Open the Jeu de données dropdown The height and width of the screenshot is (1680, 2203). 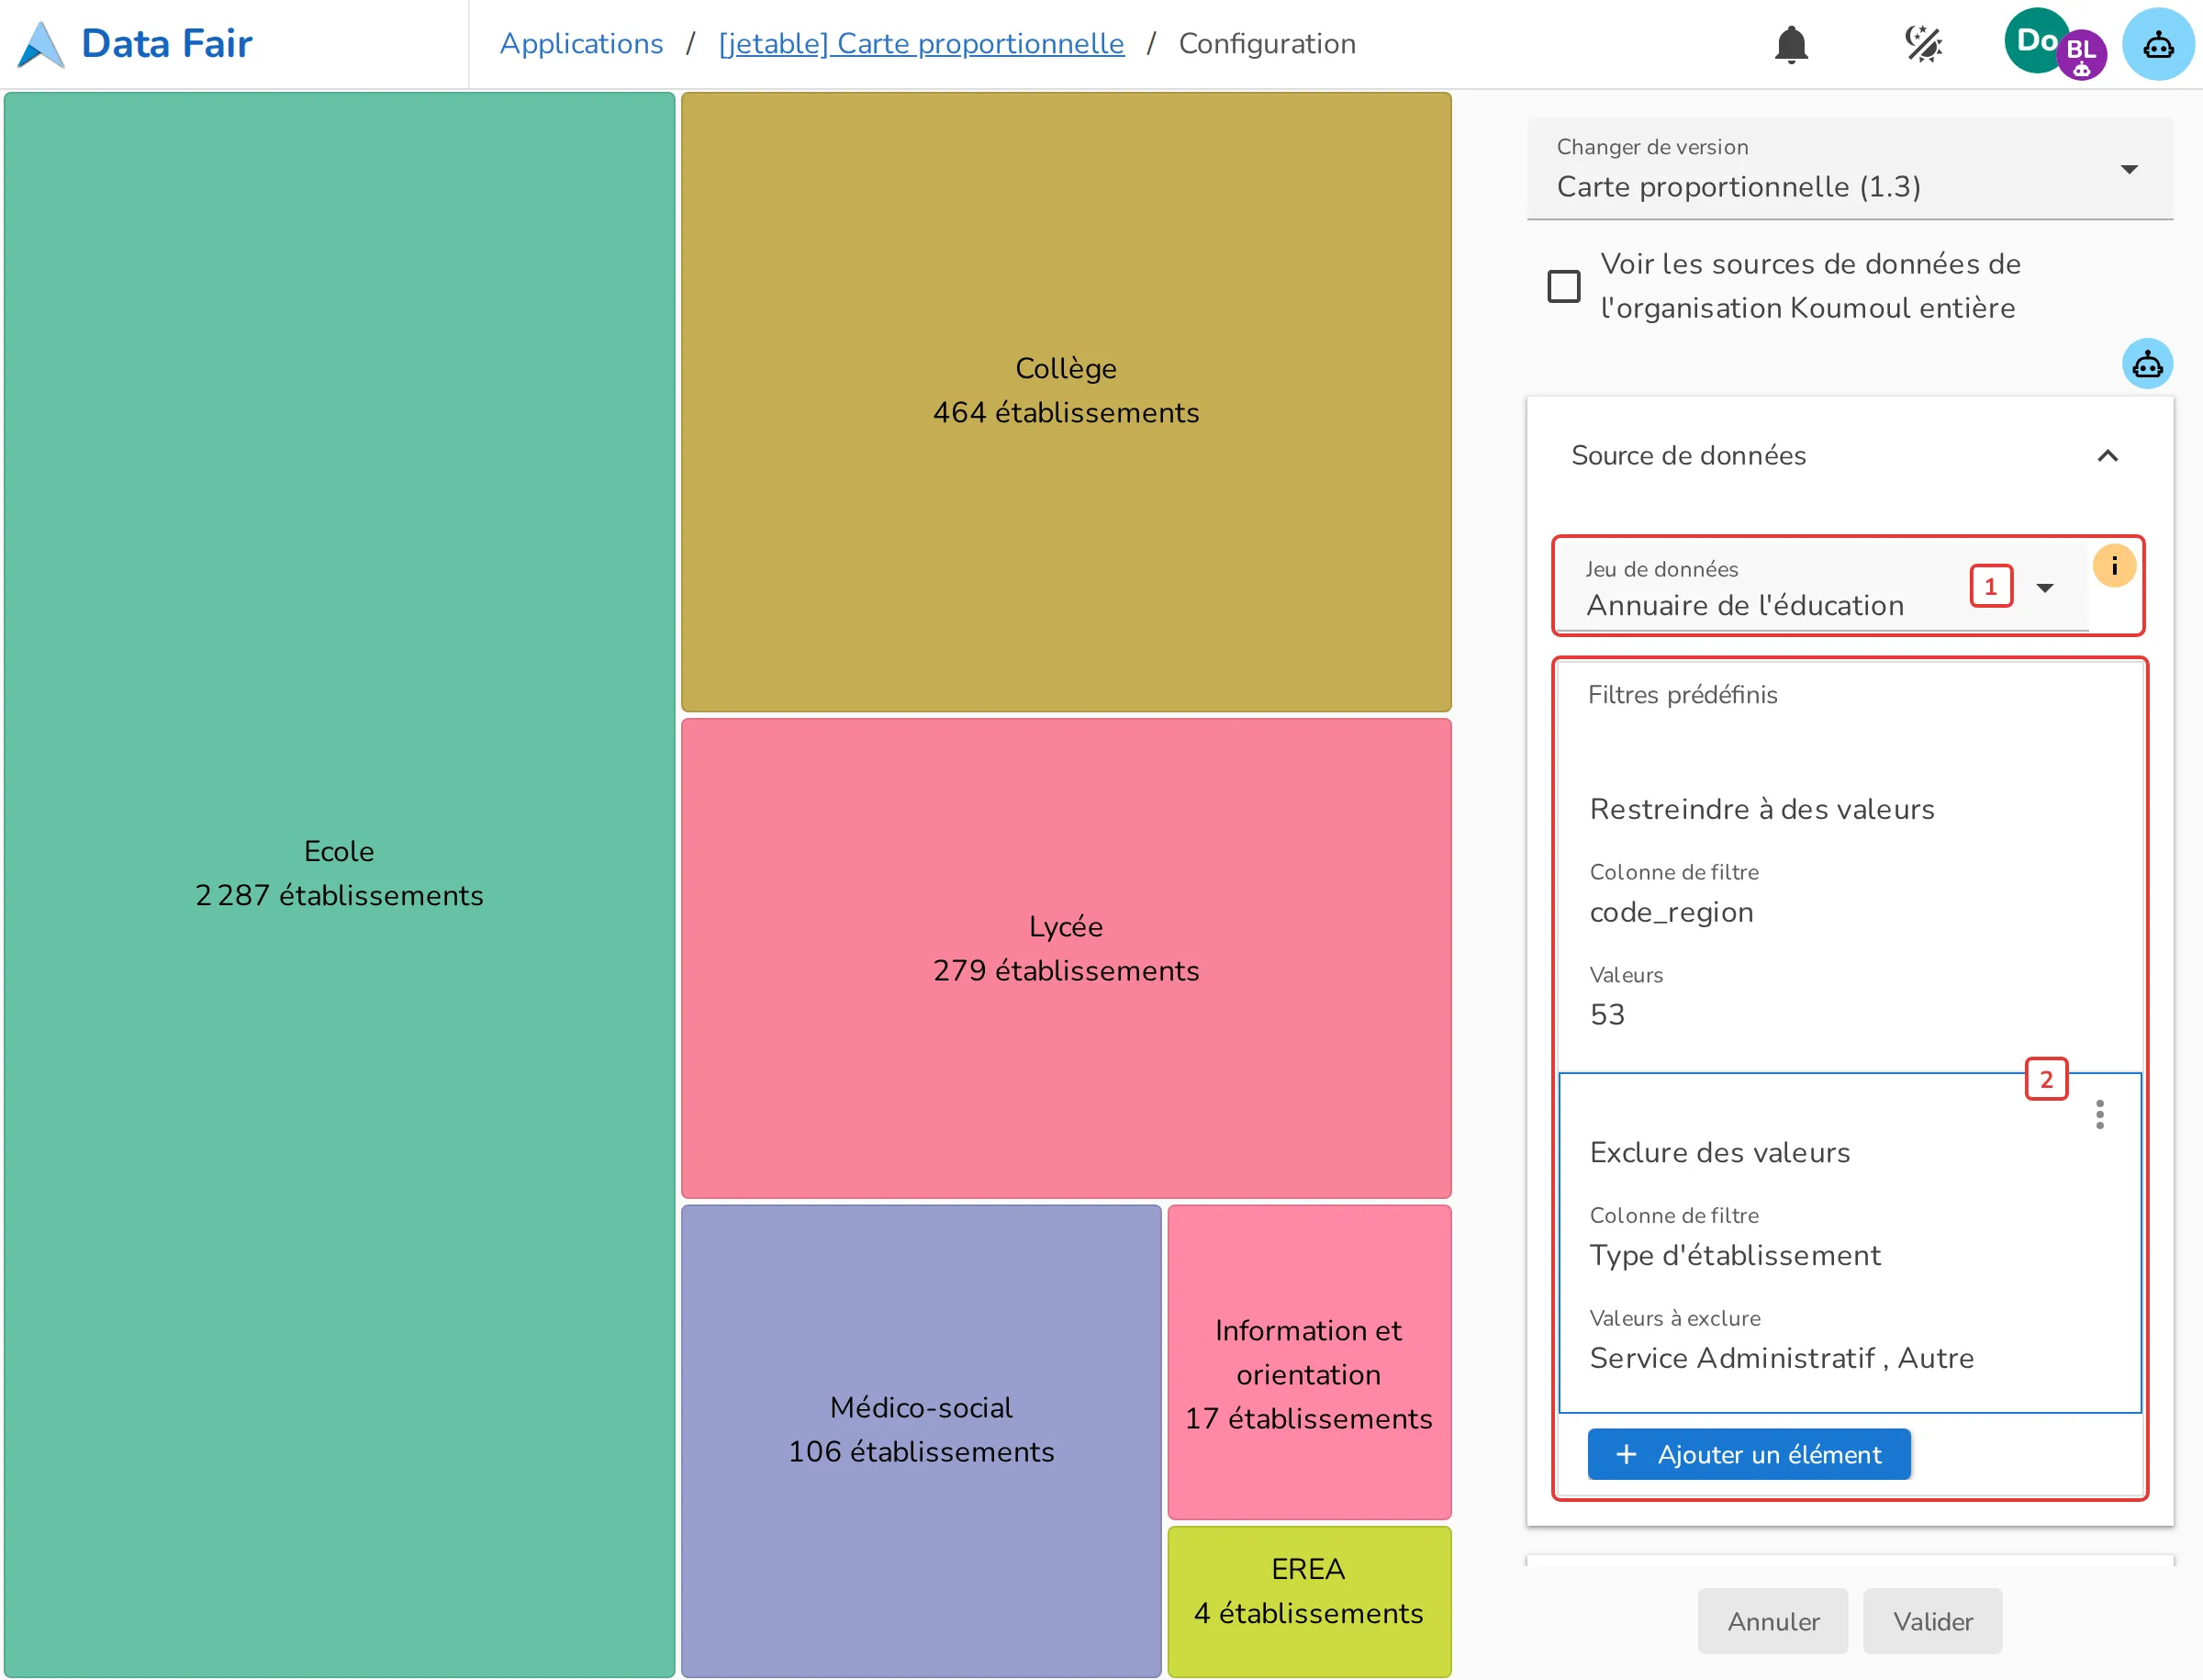pyautogui.click(x=1821, y=587)
